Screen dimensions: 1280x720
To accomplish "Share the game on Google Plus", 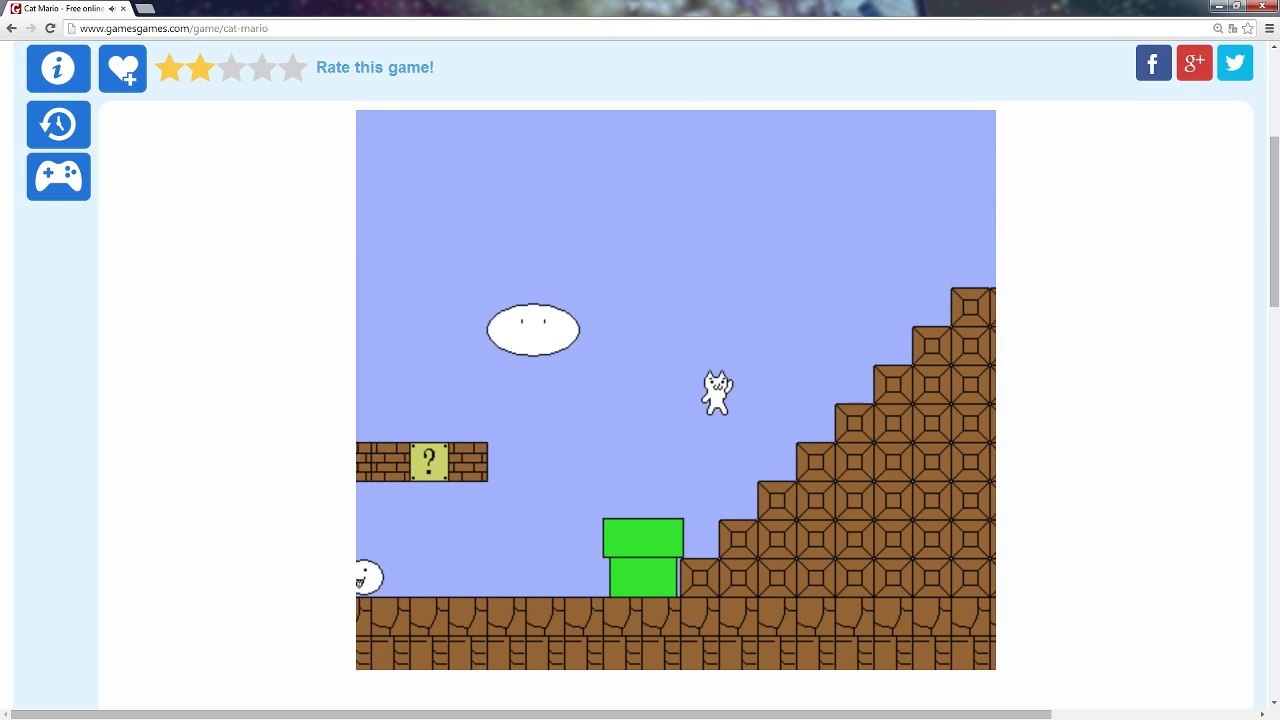I will pyautogui.click(x=1194, y=63).
